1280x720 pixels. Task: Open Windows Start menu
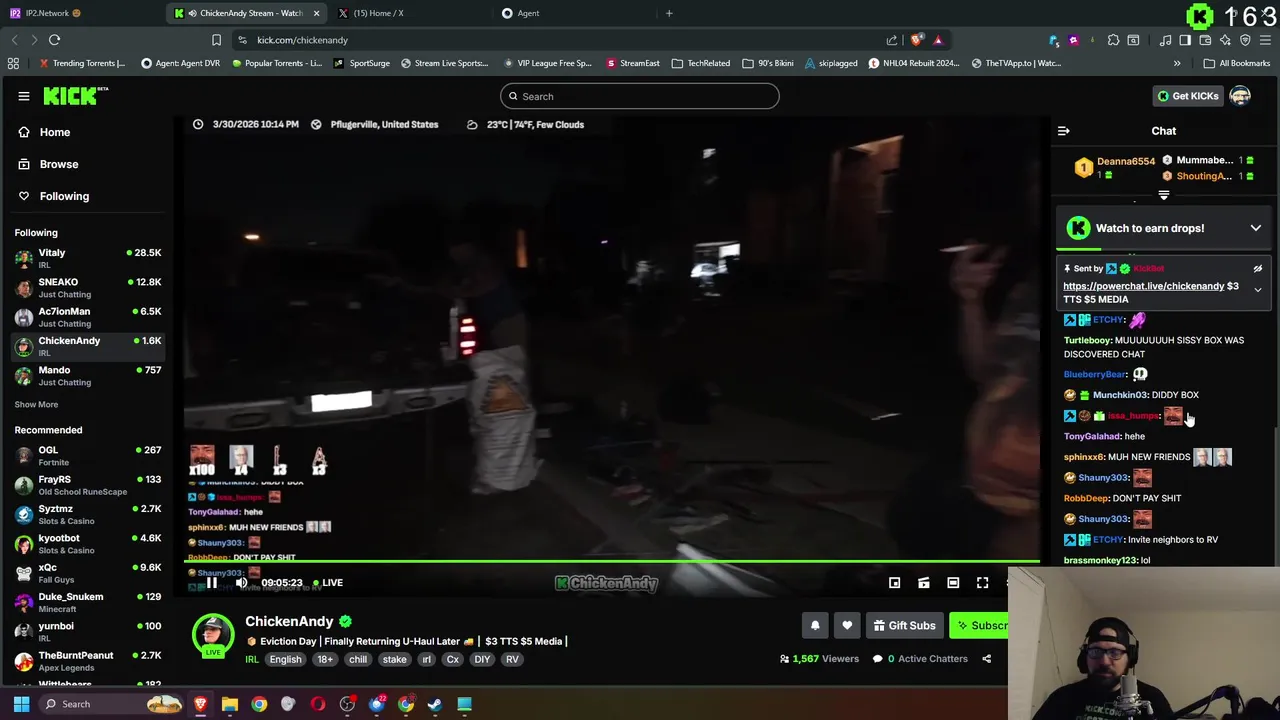click(x=21, y=704)
